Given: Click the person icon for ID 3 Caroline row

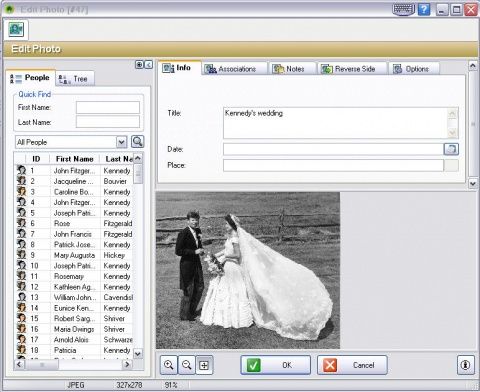Looking at the screenshot, I should click(21, 191).
